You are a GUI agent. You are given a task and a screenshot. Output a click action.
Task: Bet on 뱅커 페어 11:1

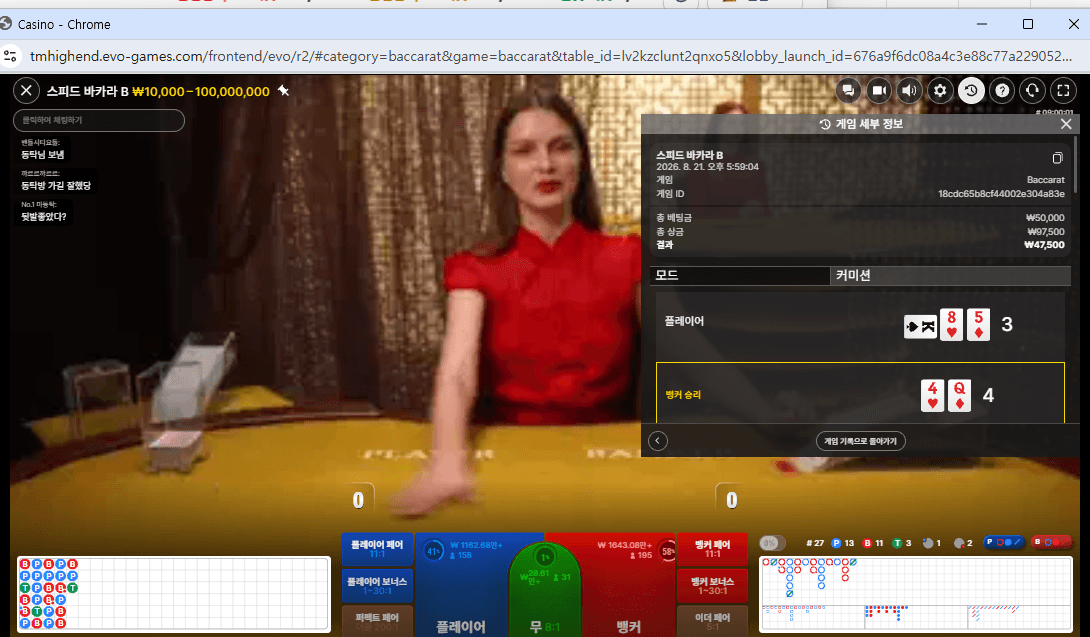[713, 549]
